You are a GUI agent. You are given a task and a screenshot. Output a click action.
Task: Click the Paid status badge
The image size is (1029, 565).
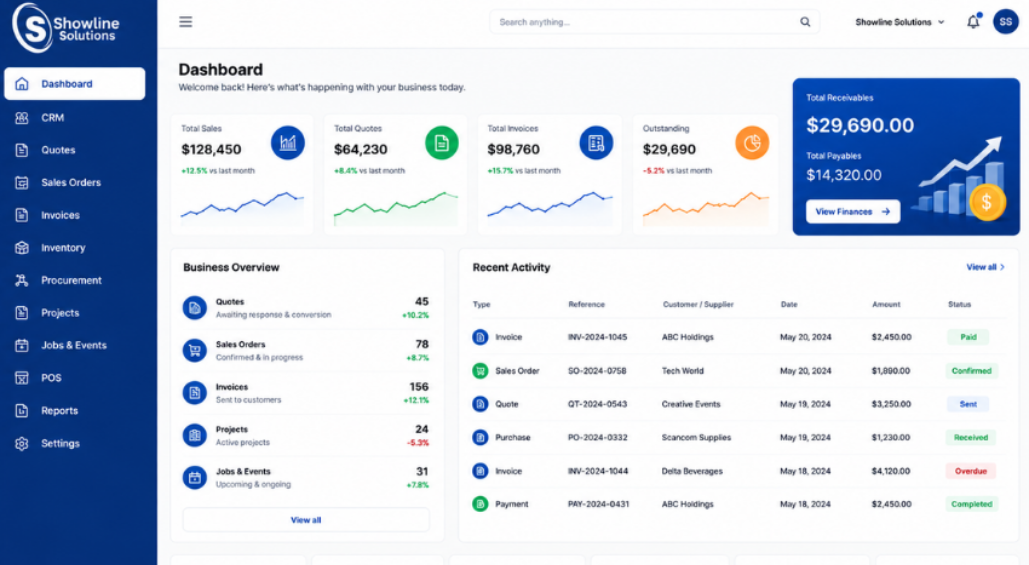(x=968, y=337)
